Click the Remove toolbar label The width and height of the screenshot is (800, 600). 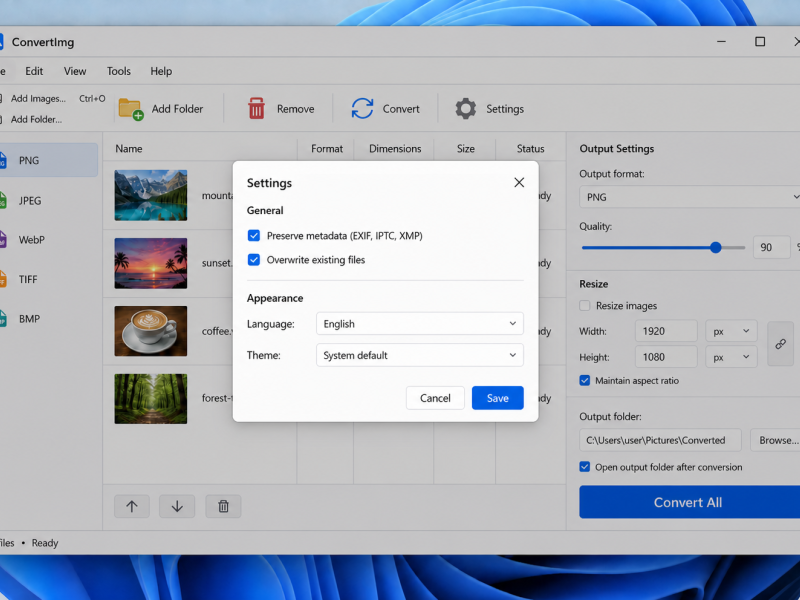tap(295, 109)
